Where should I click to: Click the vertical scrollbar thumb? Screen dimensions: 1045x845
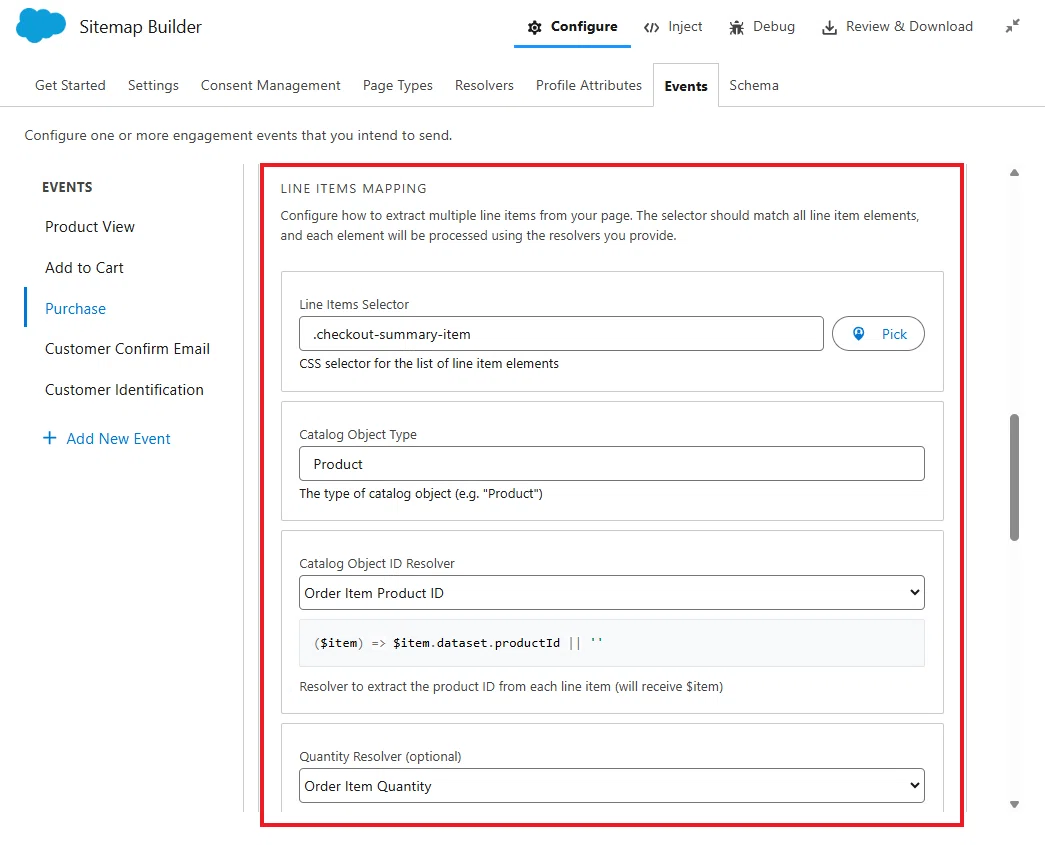click(x=1014, y=477)
